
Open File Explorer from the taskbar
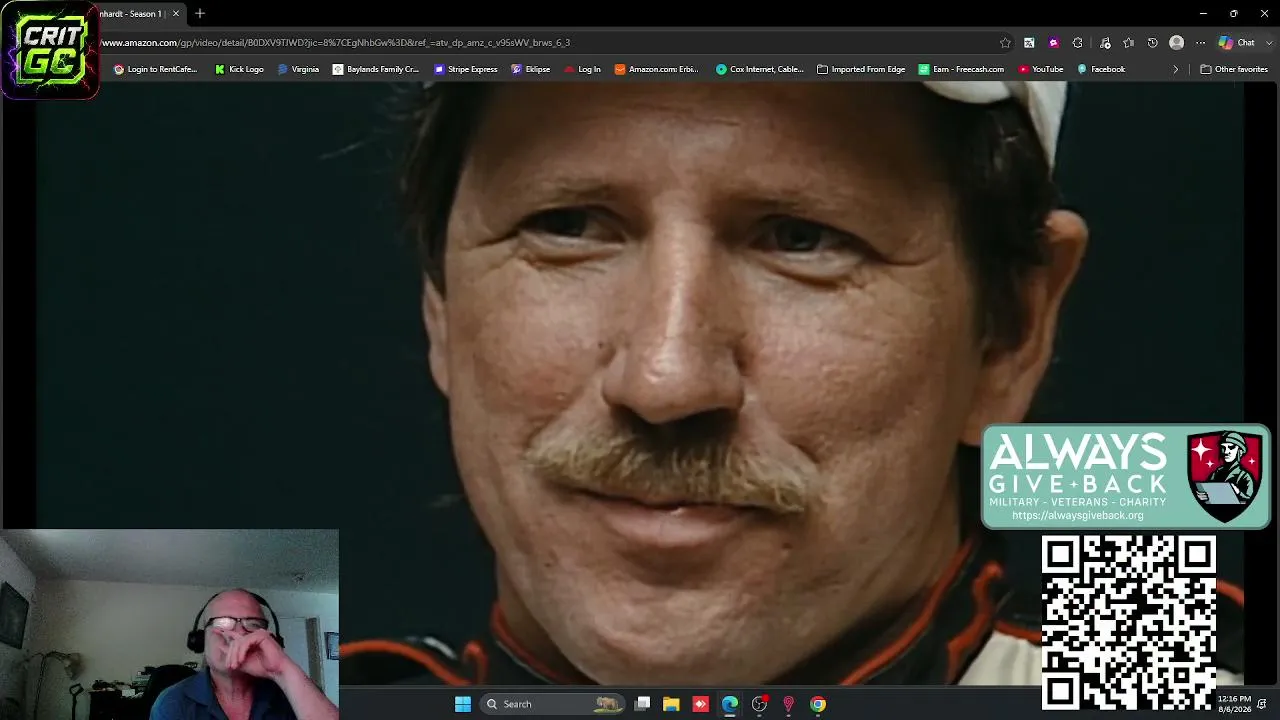[x=671, y=704]
